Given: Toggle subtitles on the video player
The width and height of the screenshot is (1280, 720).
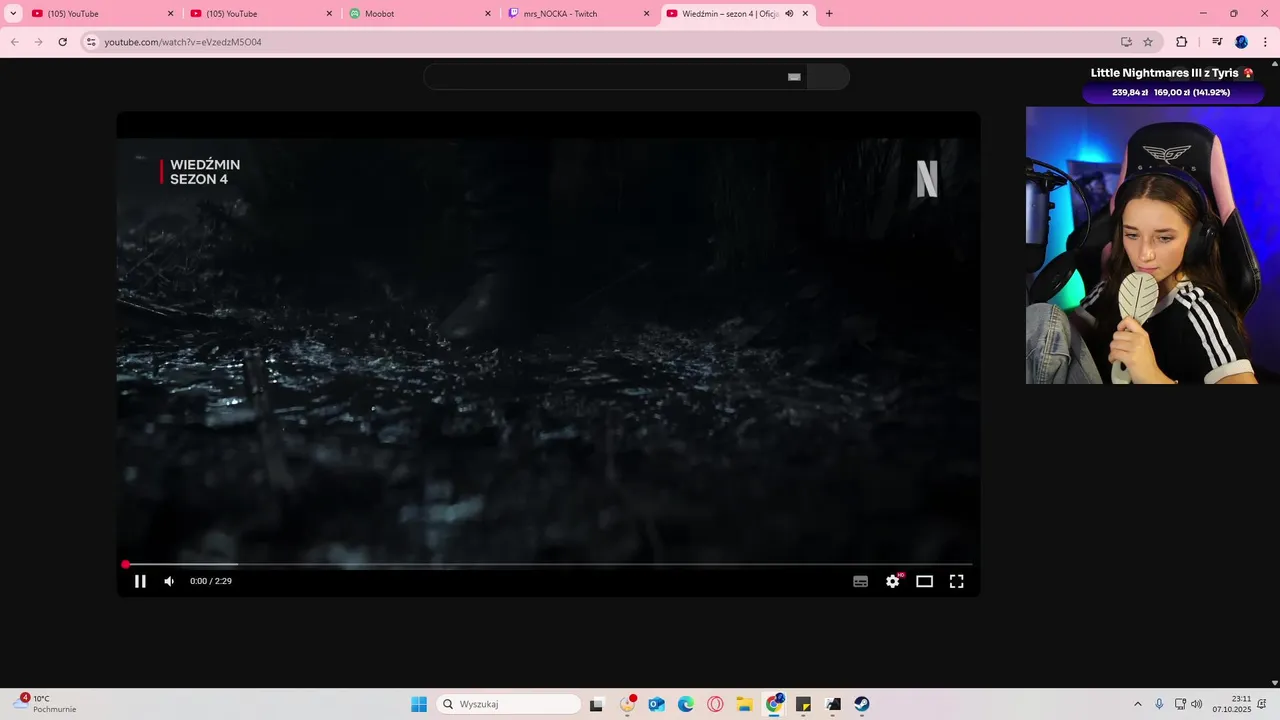Looking at the screenshot, I should 860,581.
